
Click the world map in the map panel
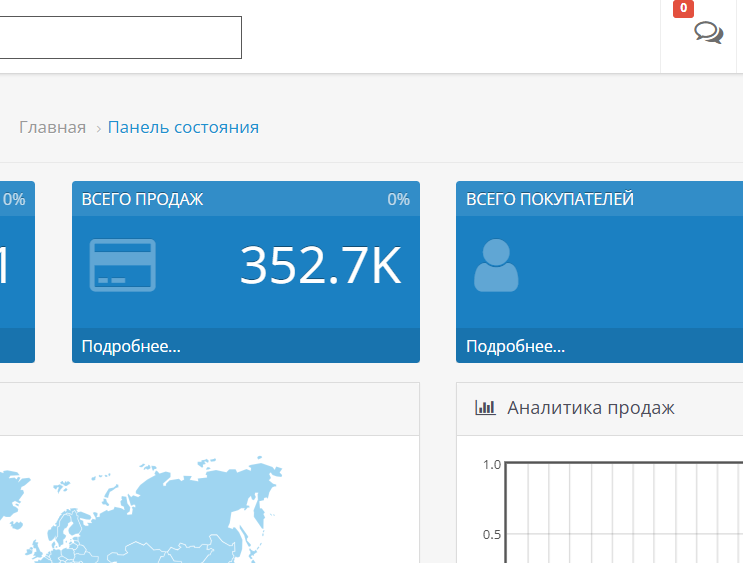[141, 509]
